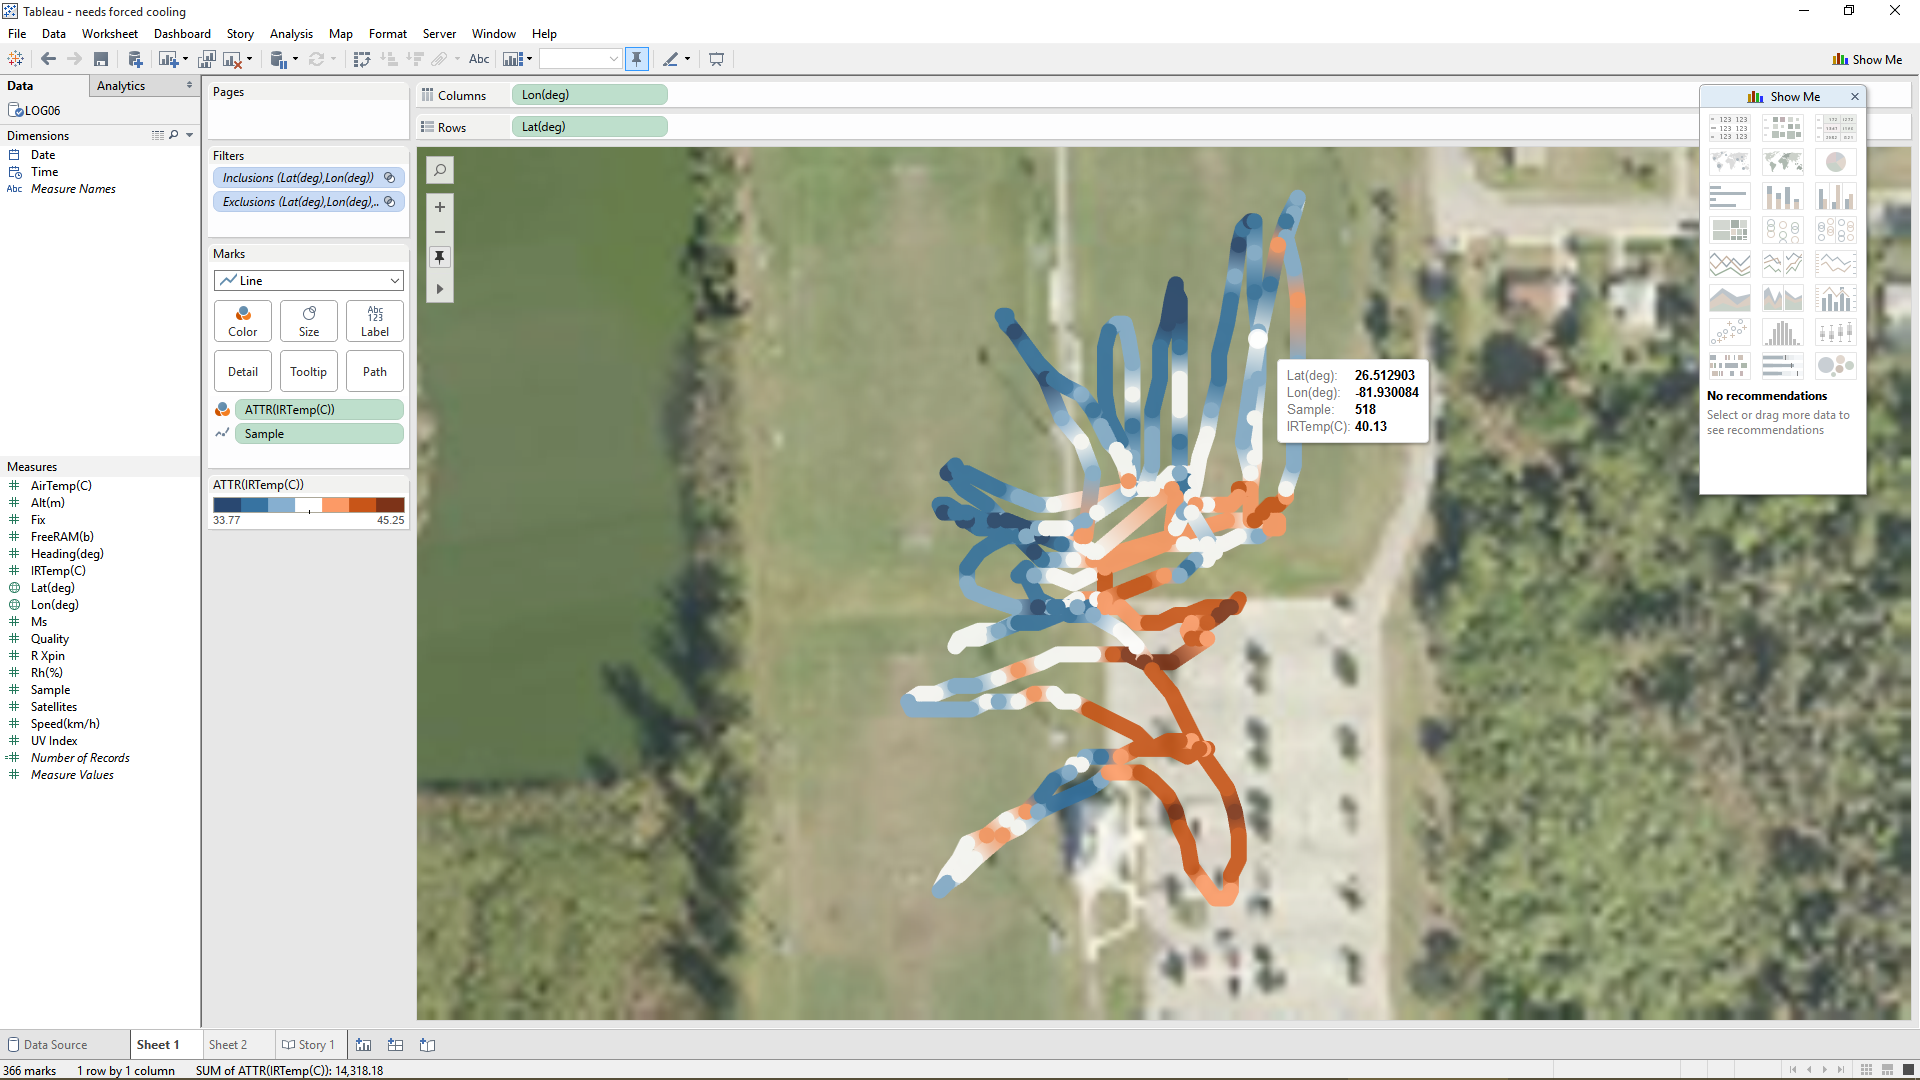Click the New Data Source icon
Image resolution: width=1920 pixels, height=1080 pixels.
[x=136, y=60]
